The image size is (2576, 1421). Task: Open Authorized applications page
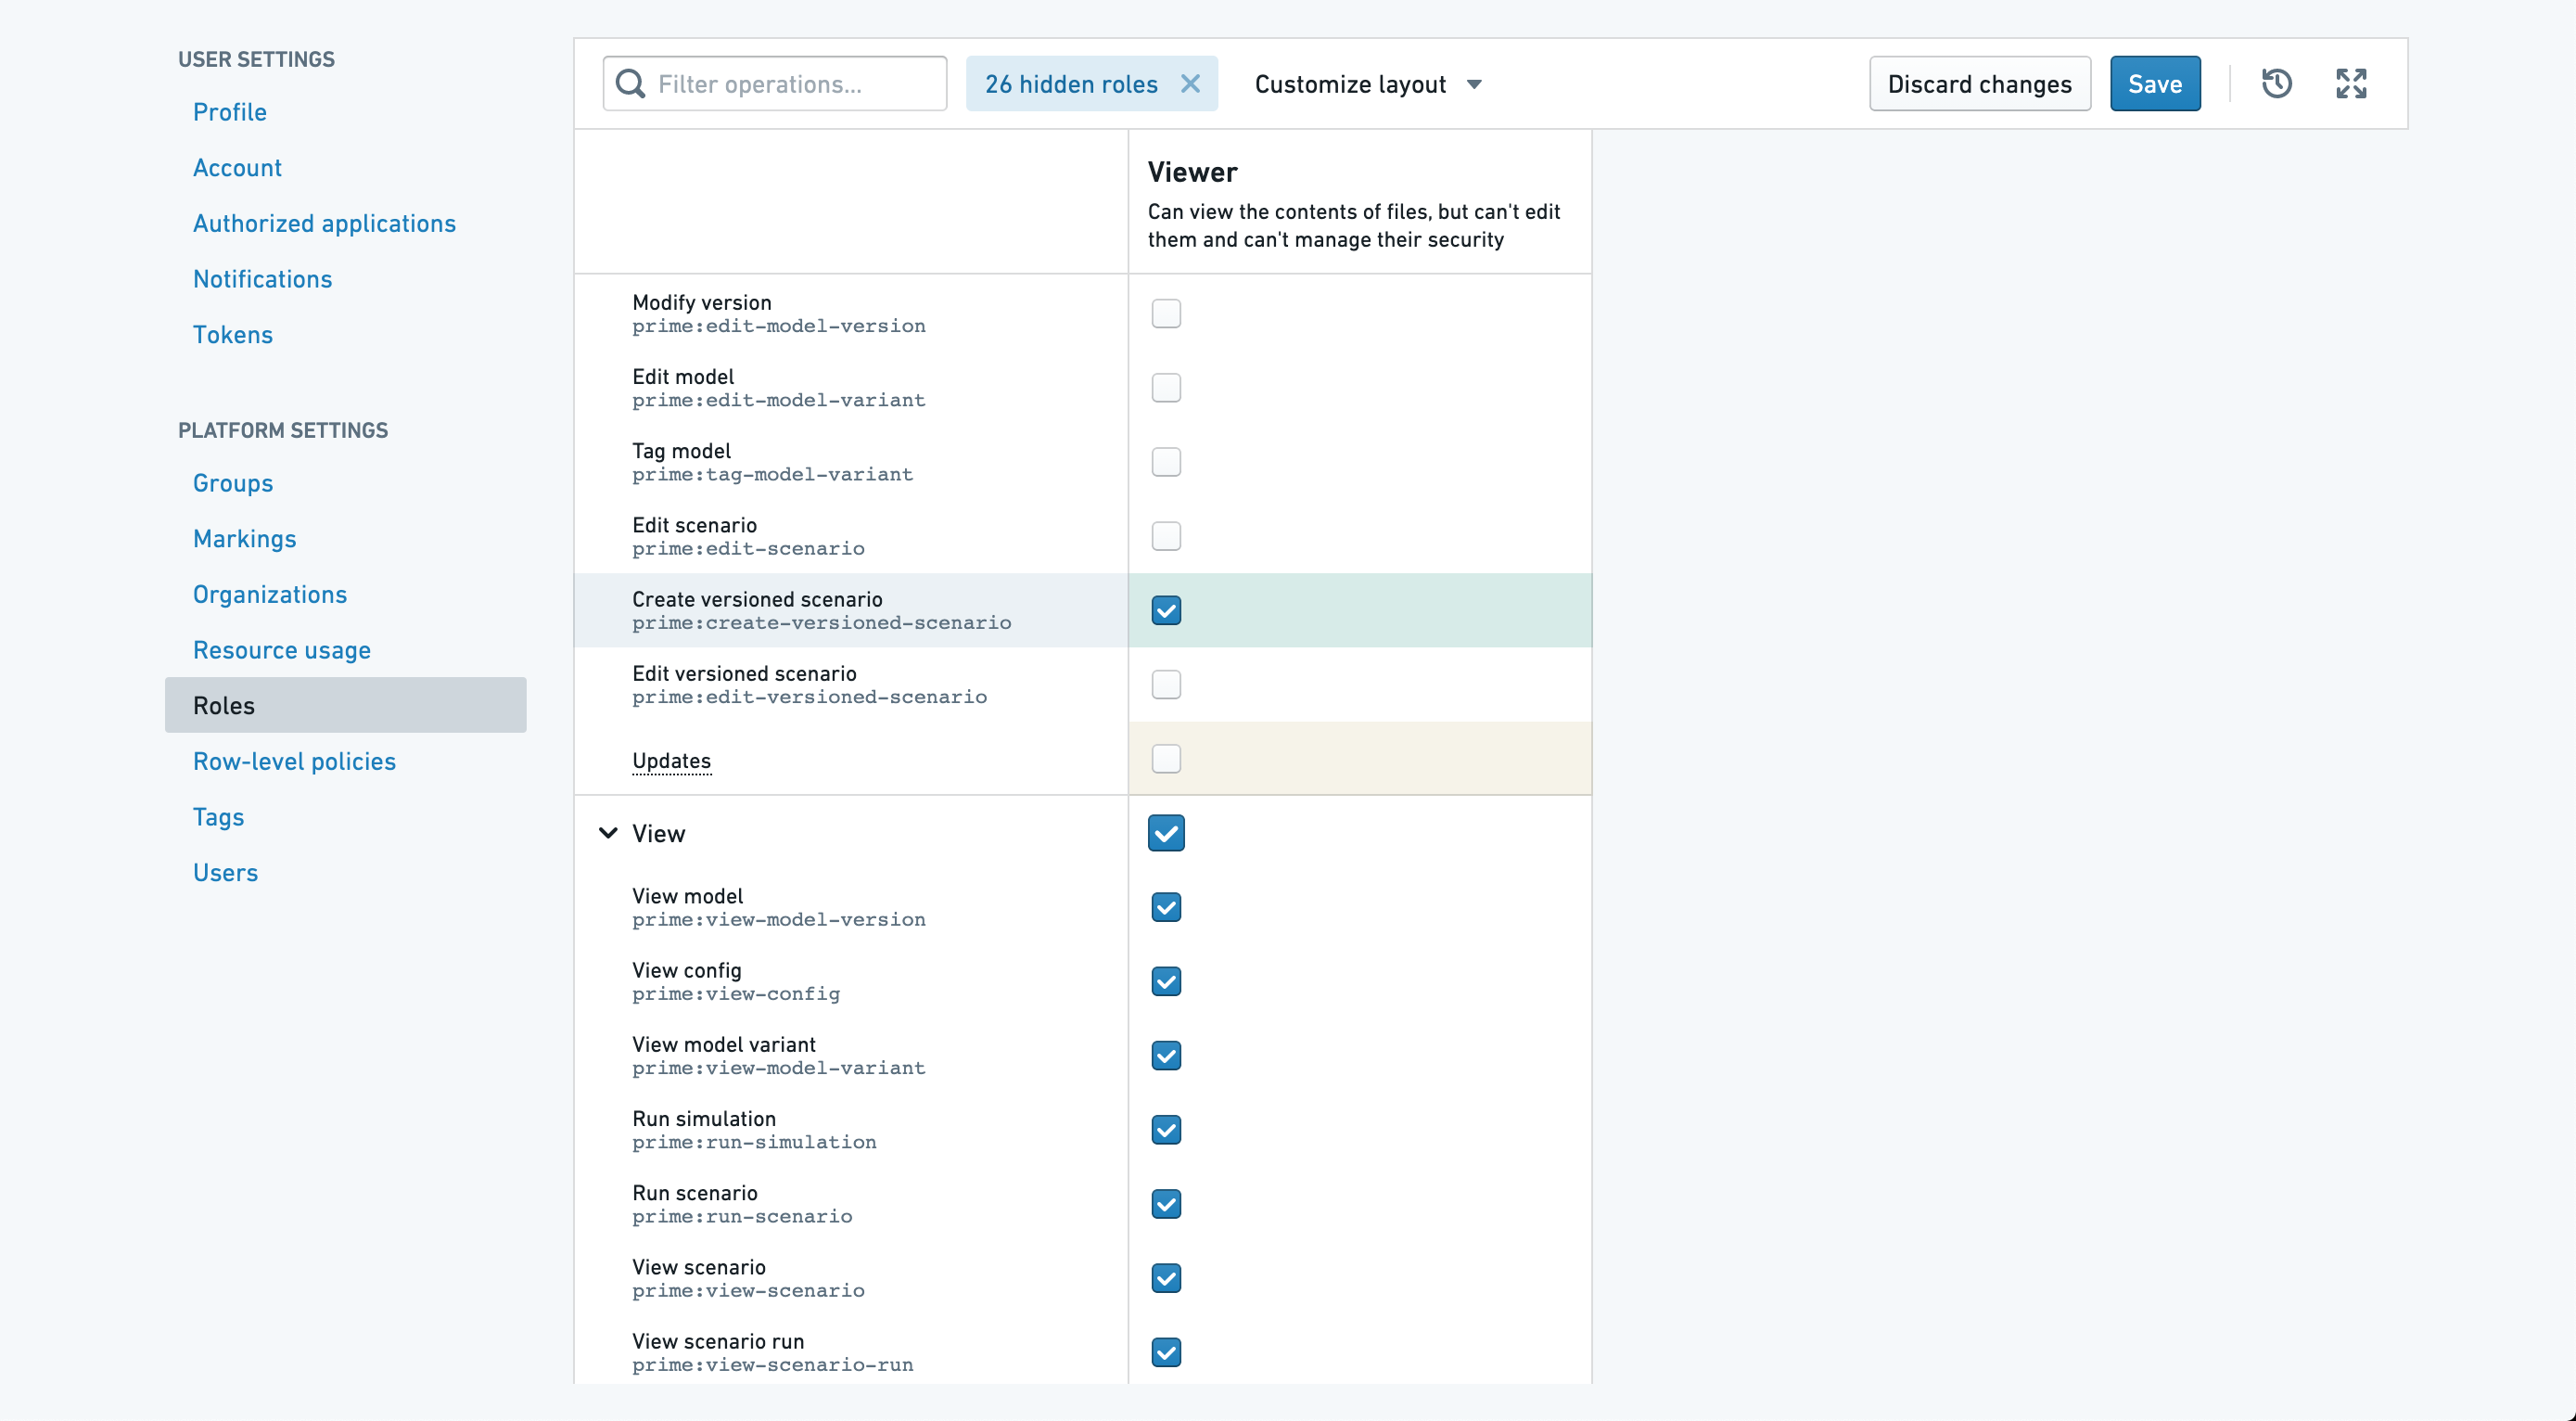tap(324, 223)
